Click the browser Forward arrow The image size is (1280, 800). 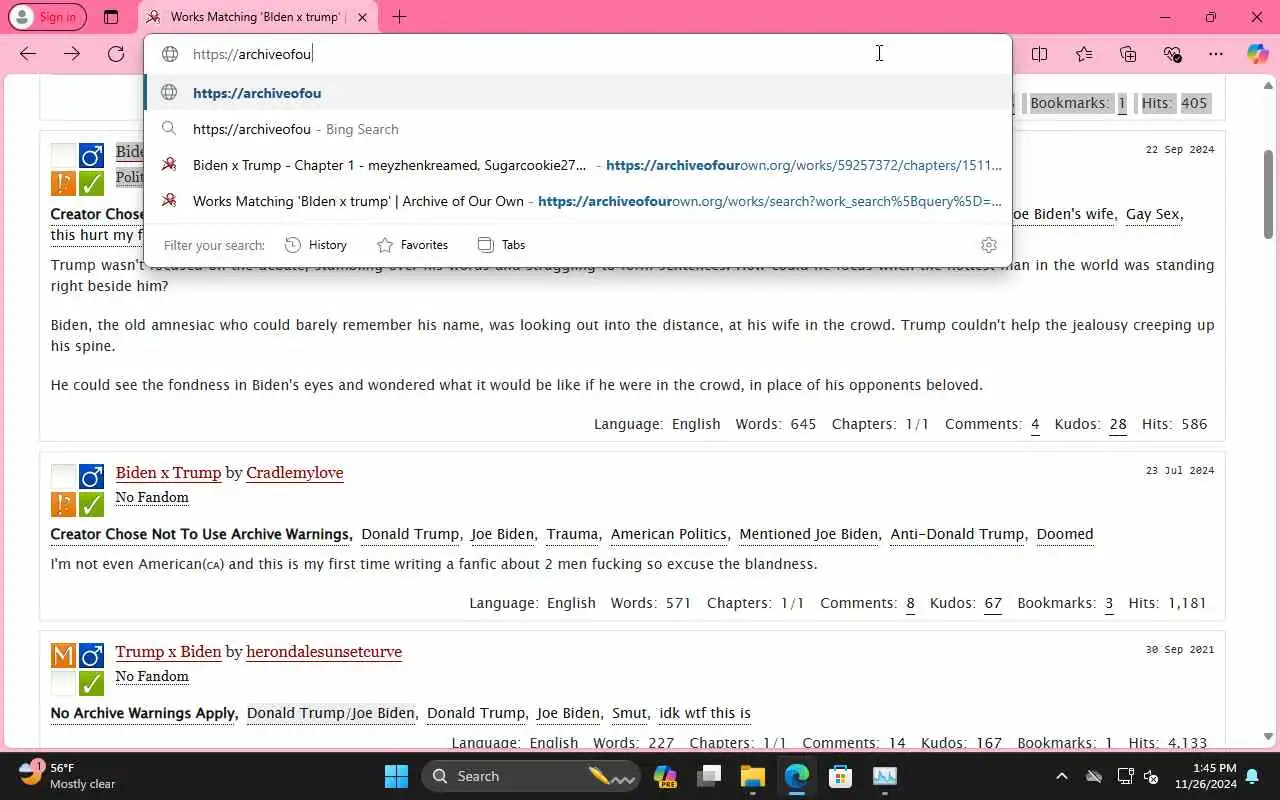tap(72, 54)
